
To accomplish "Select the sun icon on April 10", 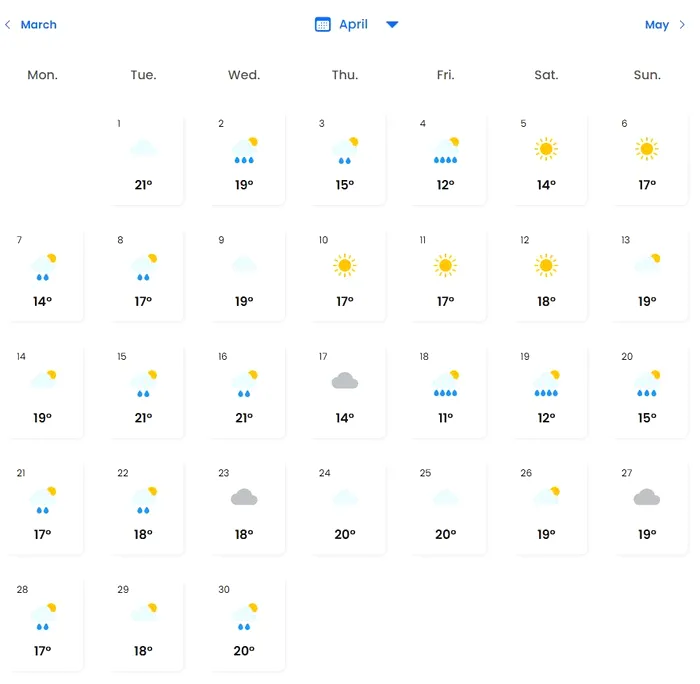I will coord(345,265).
